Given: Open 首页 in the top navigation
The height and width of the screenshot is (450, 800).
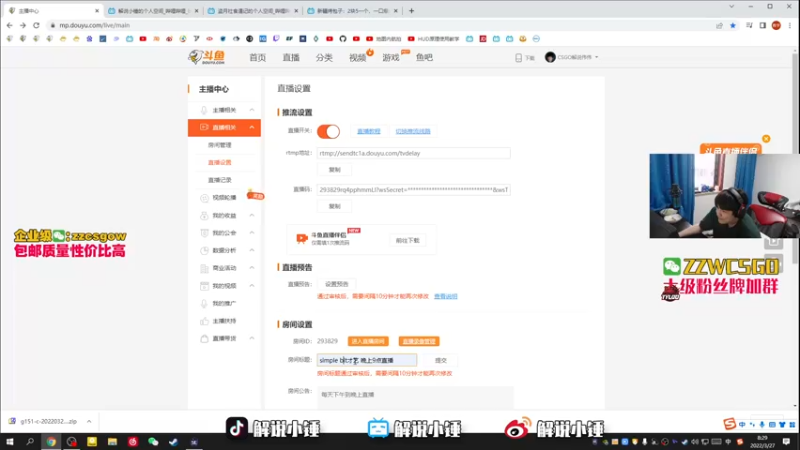Looking at the screenshot, I should (x=258, y=58).
